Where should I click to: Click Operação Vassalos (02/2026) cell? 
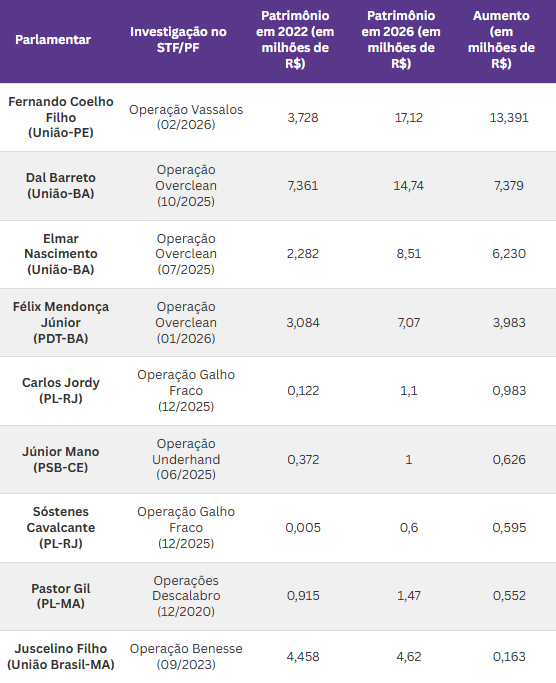(186, 117)
